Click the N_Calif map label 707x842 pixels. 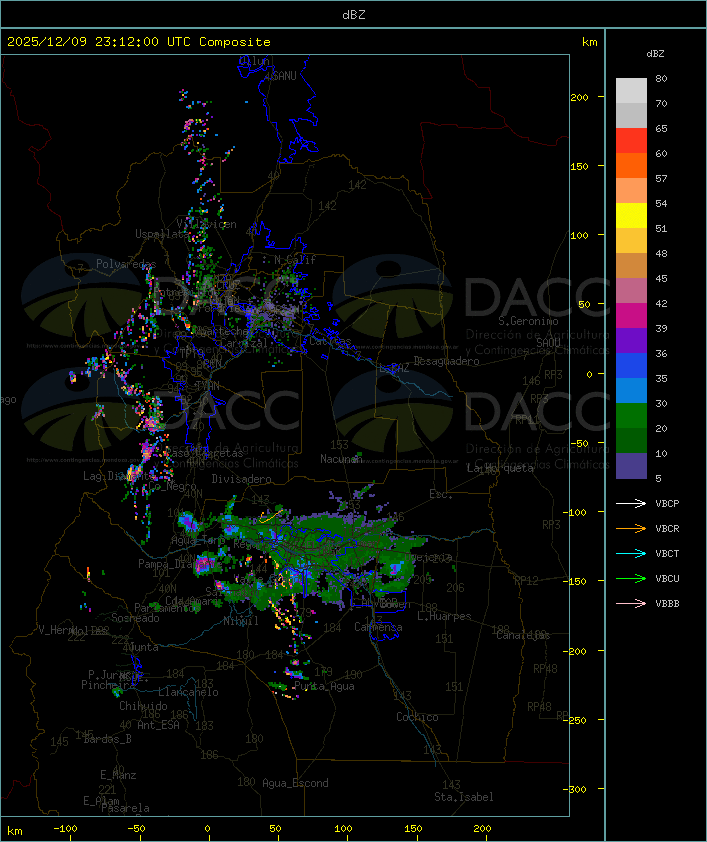(x=295, y=260)
